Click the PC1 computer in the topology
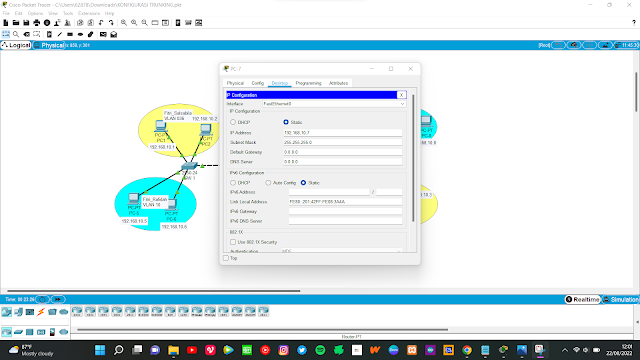Viewport: 640px width, 360px height. click(160, 126)
